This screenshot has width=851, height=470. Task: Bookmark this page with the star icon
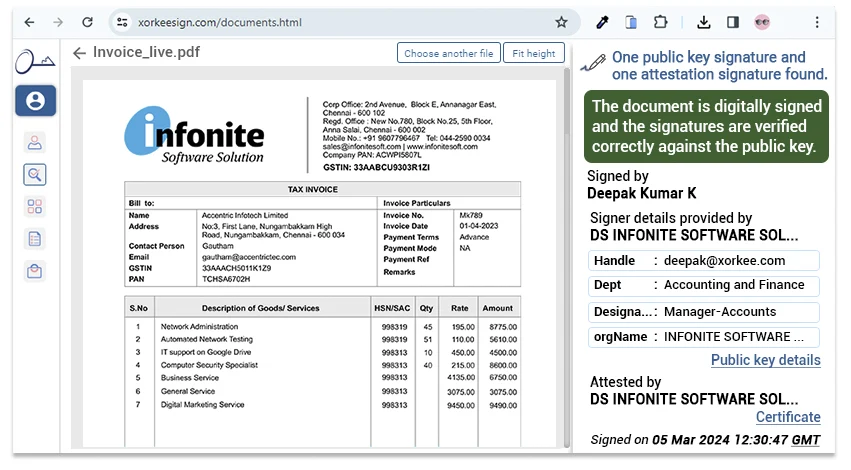[561, 22]
